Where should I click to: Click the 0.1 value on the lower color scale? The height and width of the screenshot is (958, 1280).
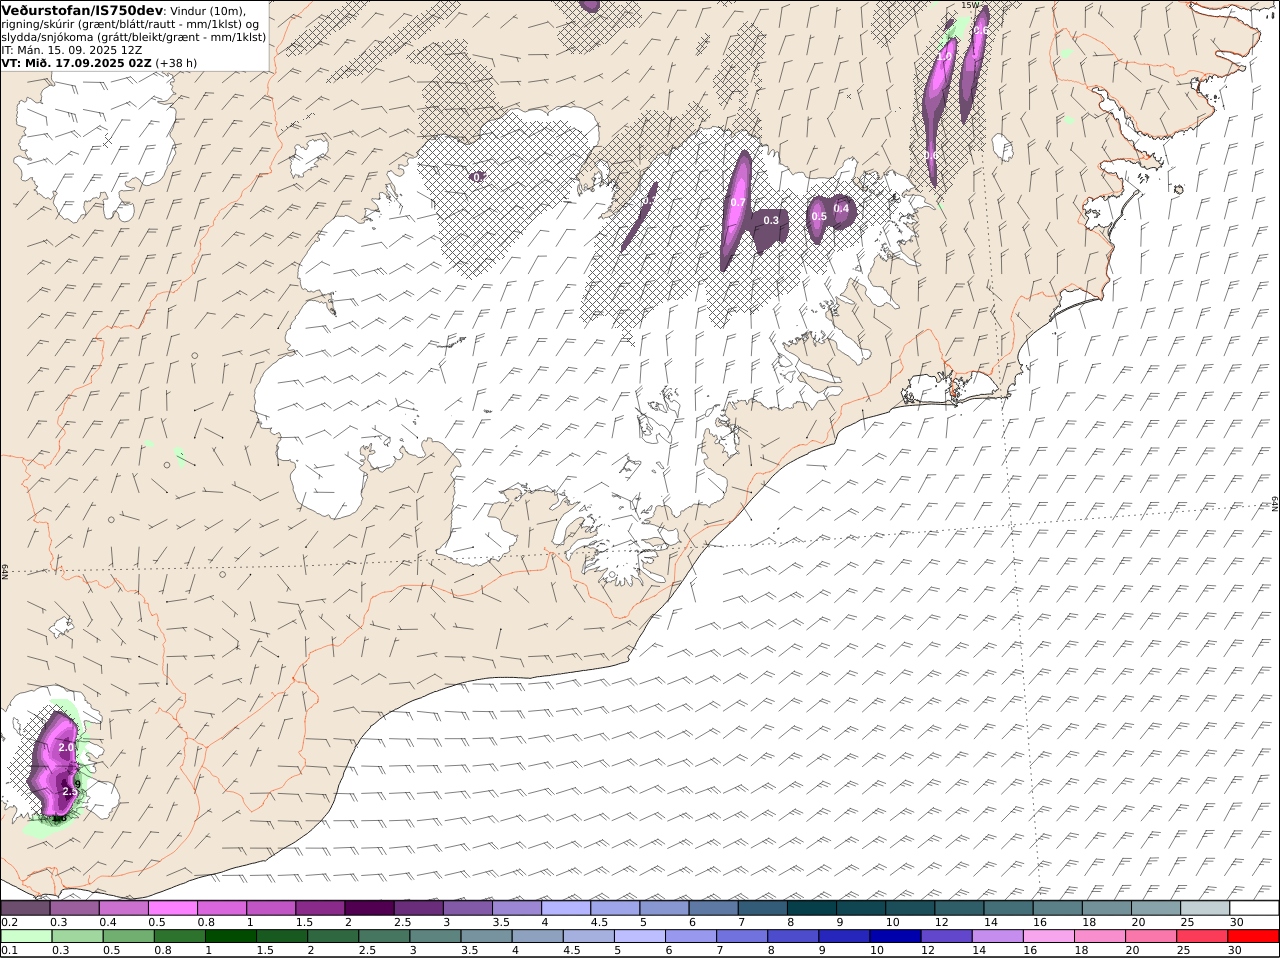pos(10,950)
